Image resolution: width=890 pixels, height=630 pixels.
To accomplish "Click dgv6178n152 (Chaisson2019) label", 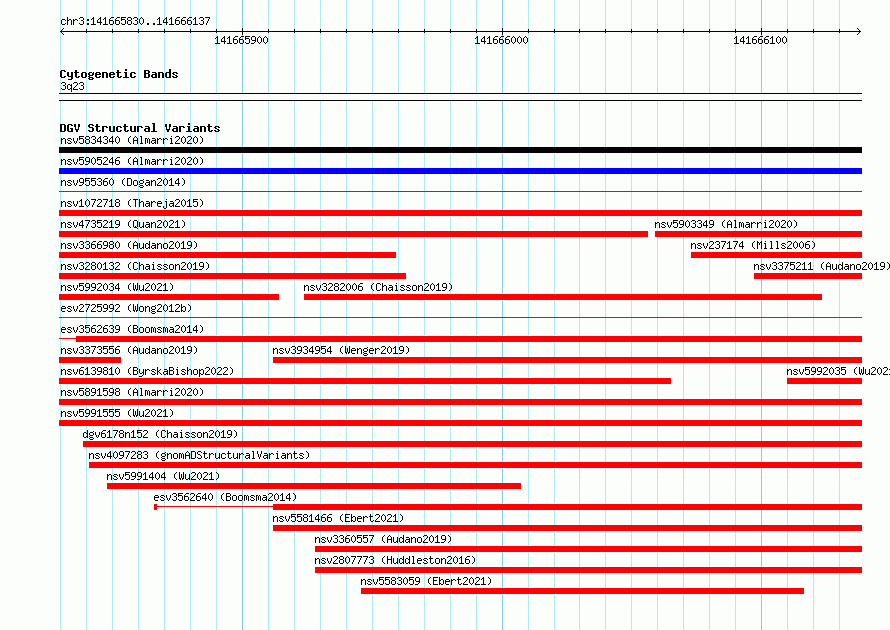I will (160, 434).
